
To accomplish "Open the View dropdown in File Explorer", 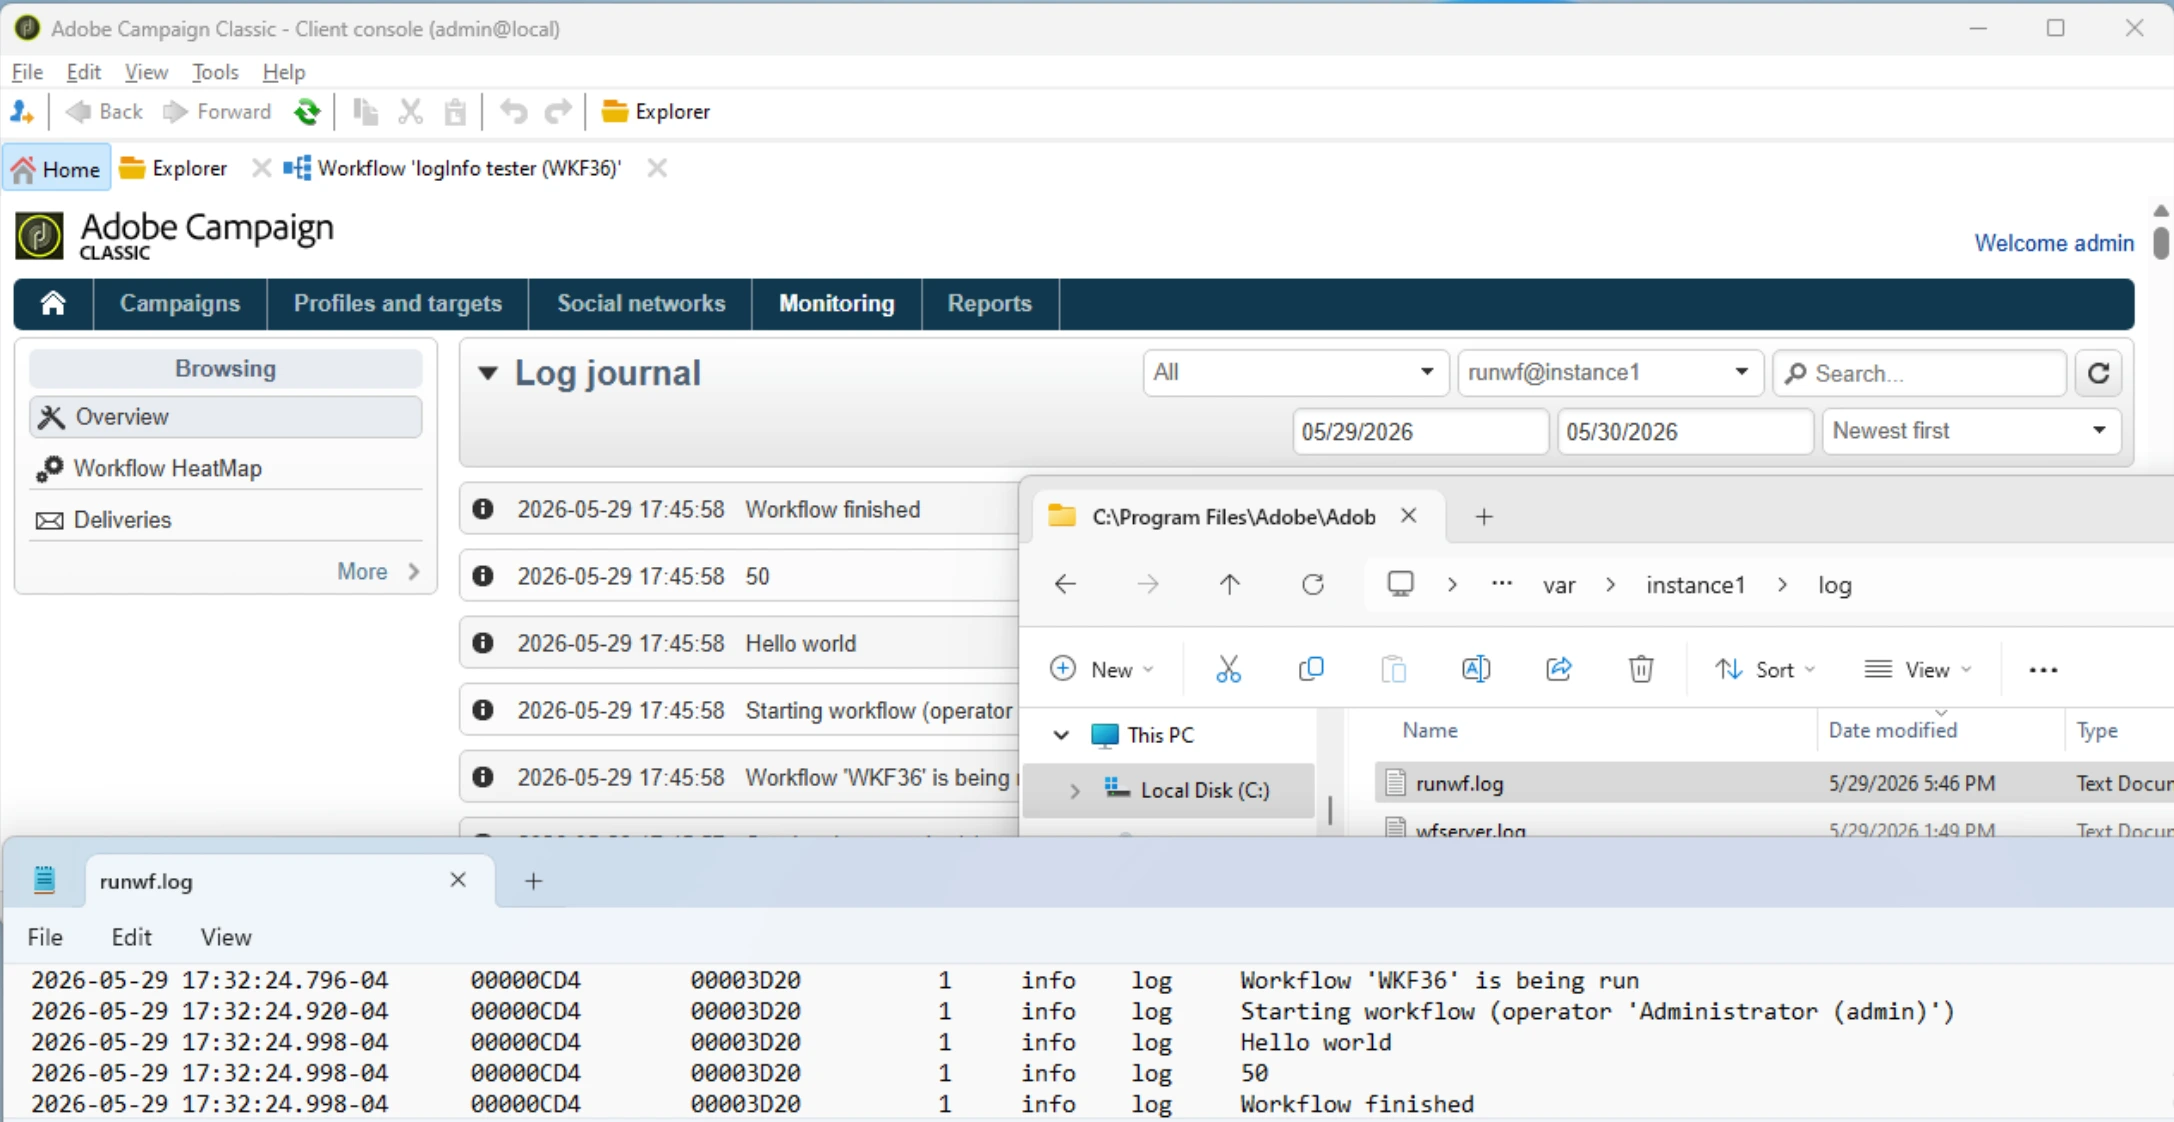I will tap(1918, 670).
